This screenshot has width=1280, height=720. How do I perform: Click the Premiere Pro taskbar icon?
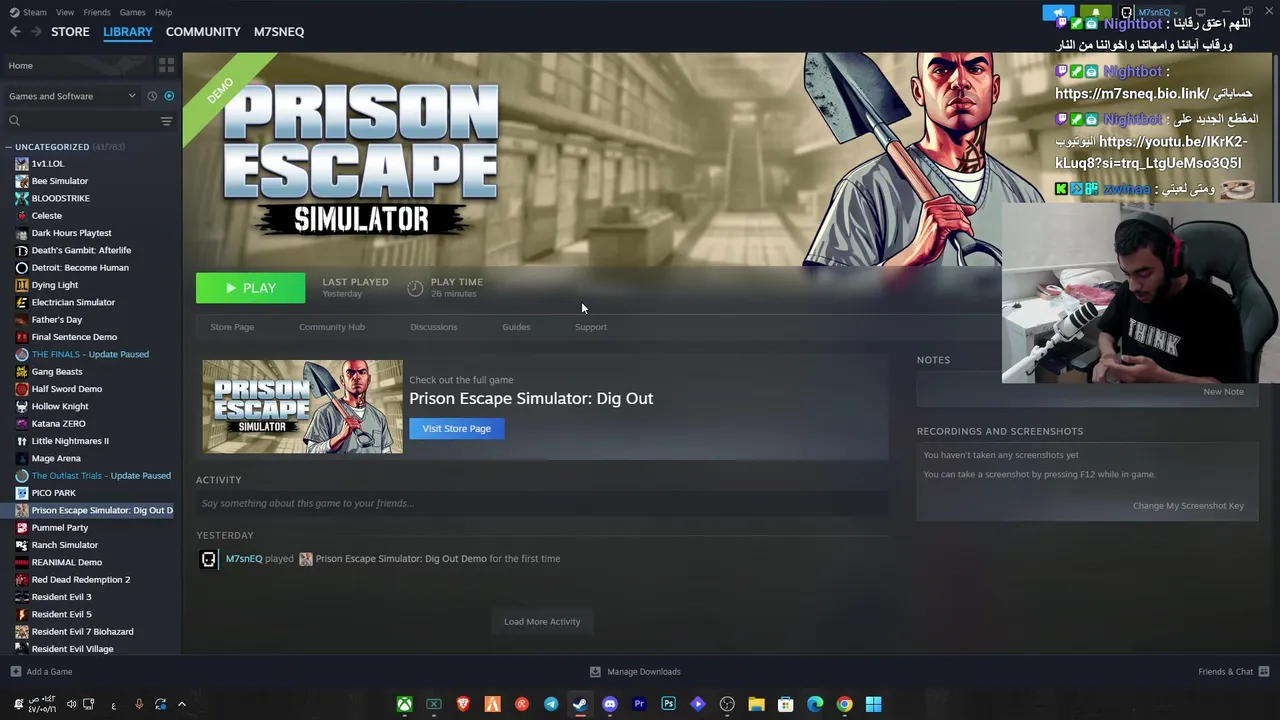639,704
